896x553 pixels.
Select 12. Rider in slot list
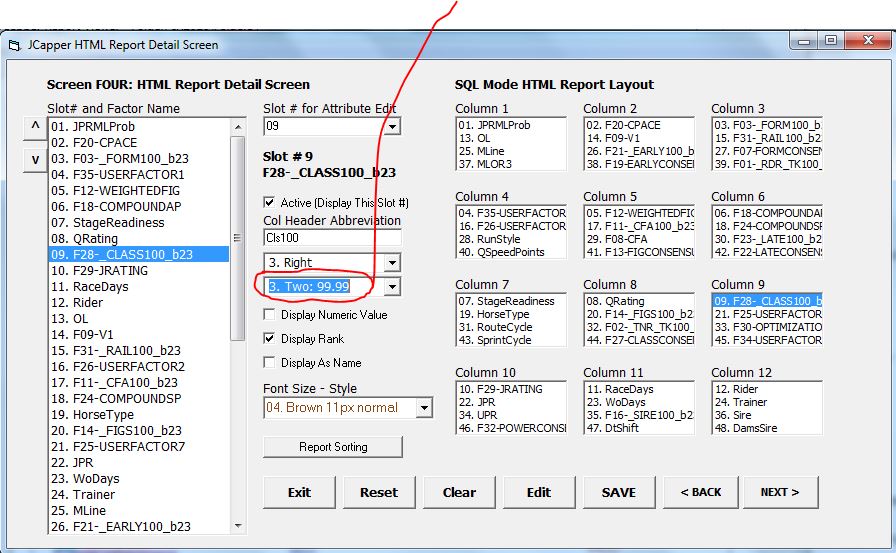(x=139, y=303)
